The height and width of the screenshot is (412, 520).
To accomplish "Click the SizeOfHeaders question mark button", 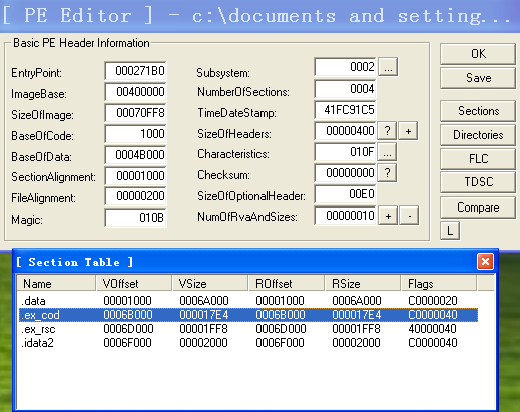I will point(387,131).
